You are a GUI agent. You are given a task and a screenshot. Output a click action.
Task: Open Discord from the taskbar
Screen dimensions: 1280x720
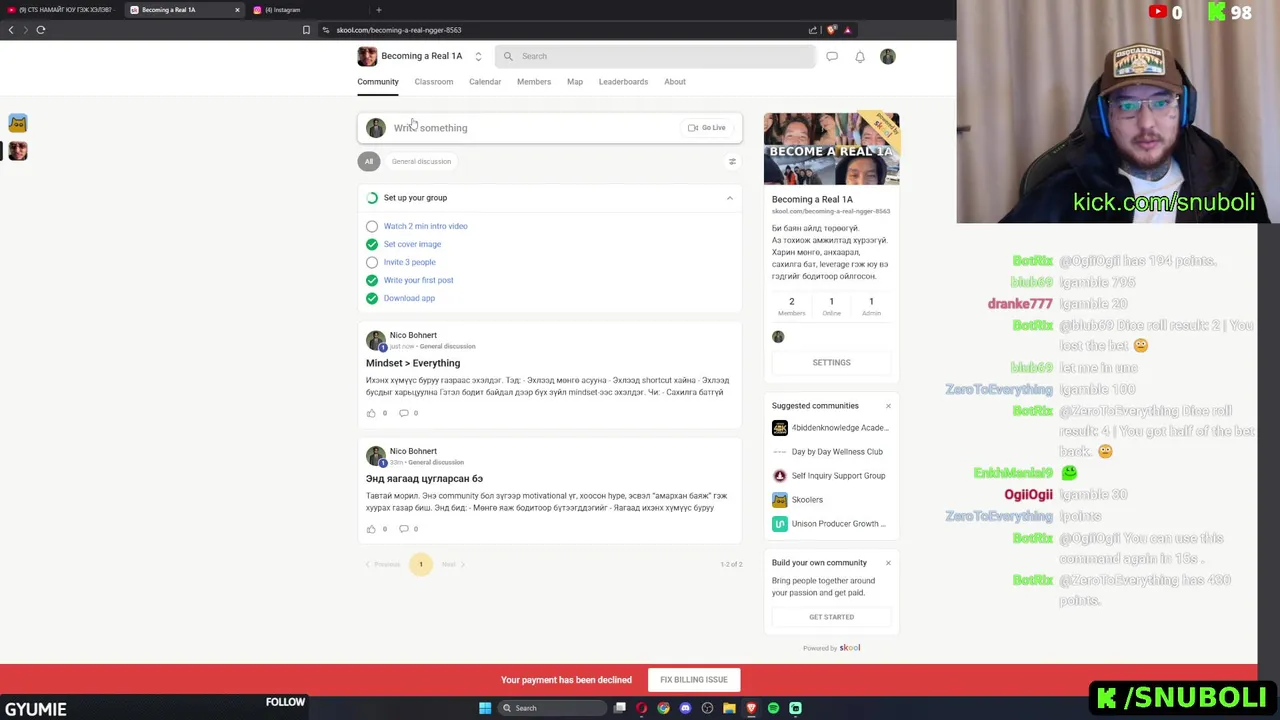[x=685, y=708]
